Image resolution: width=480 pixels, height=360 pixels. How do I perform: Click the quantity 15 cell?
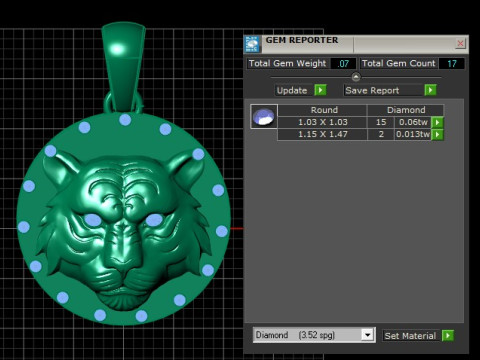(x=381, y=122)
